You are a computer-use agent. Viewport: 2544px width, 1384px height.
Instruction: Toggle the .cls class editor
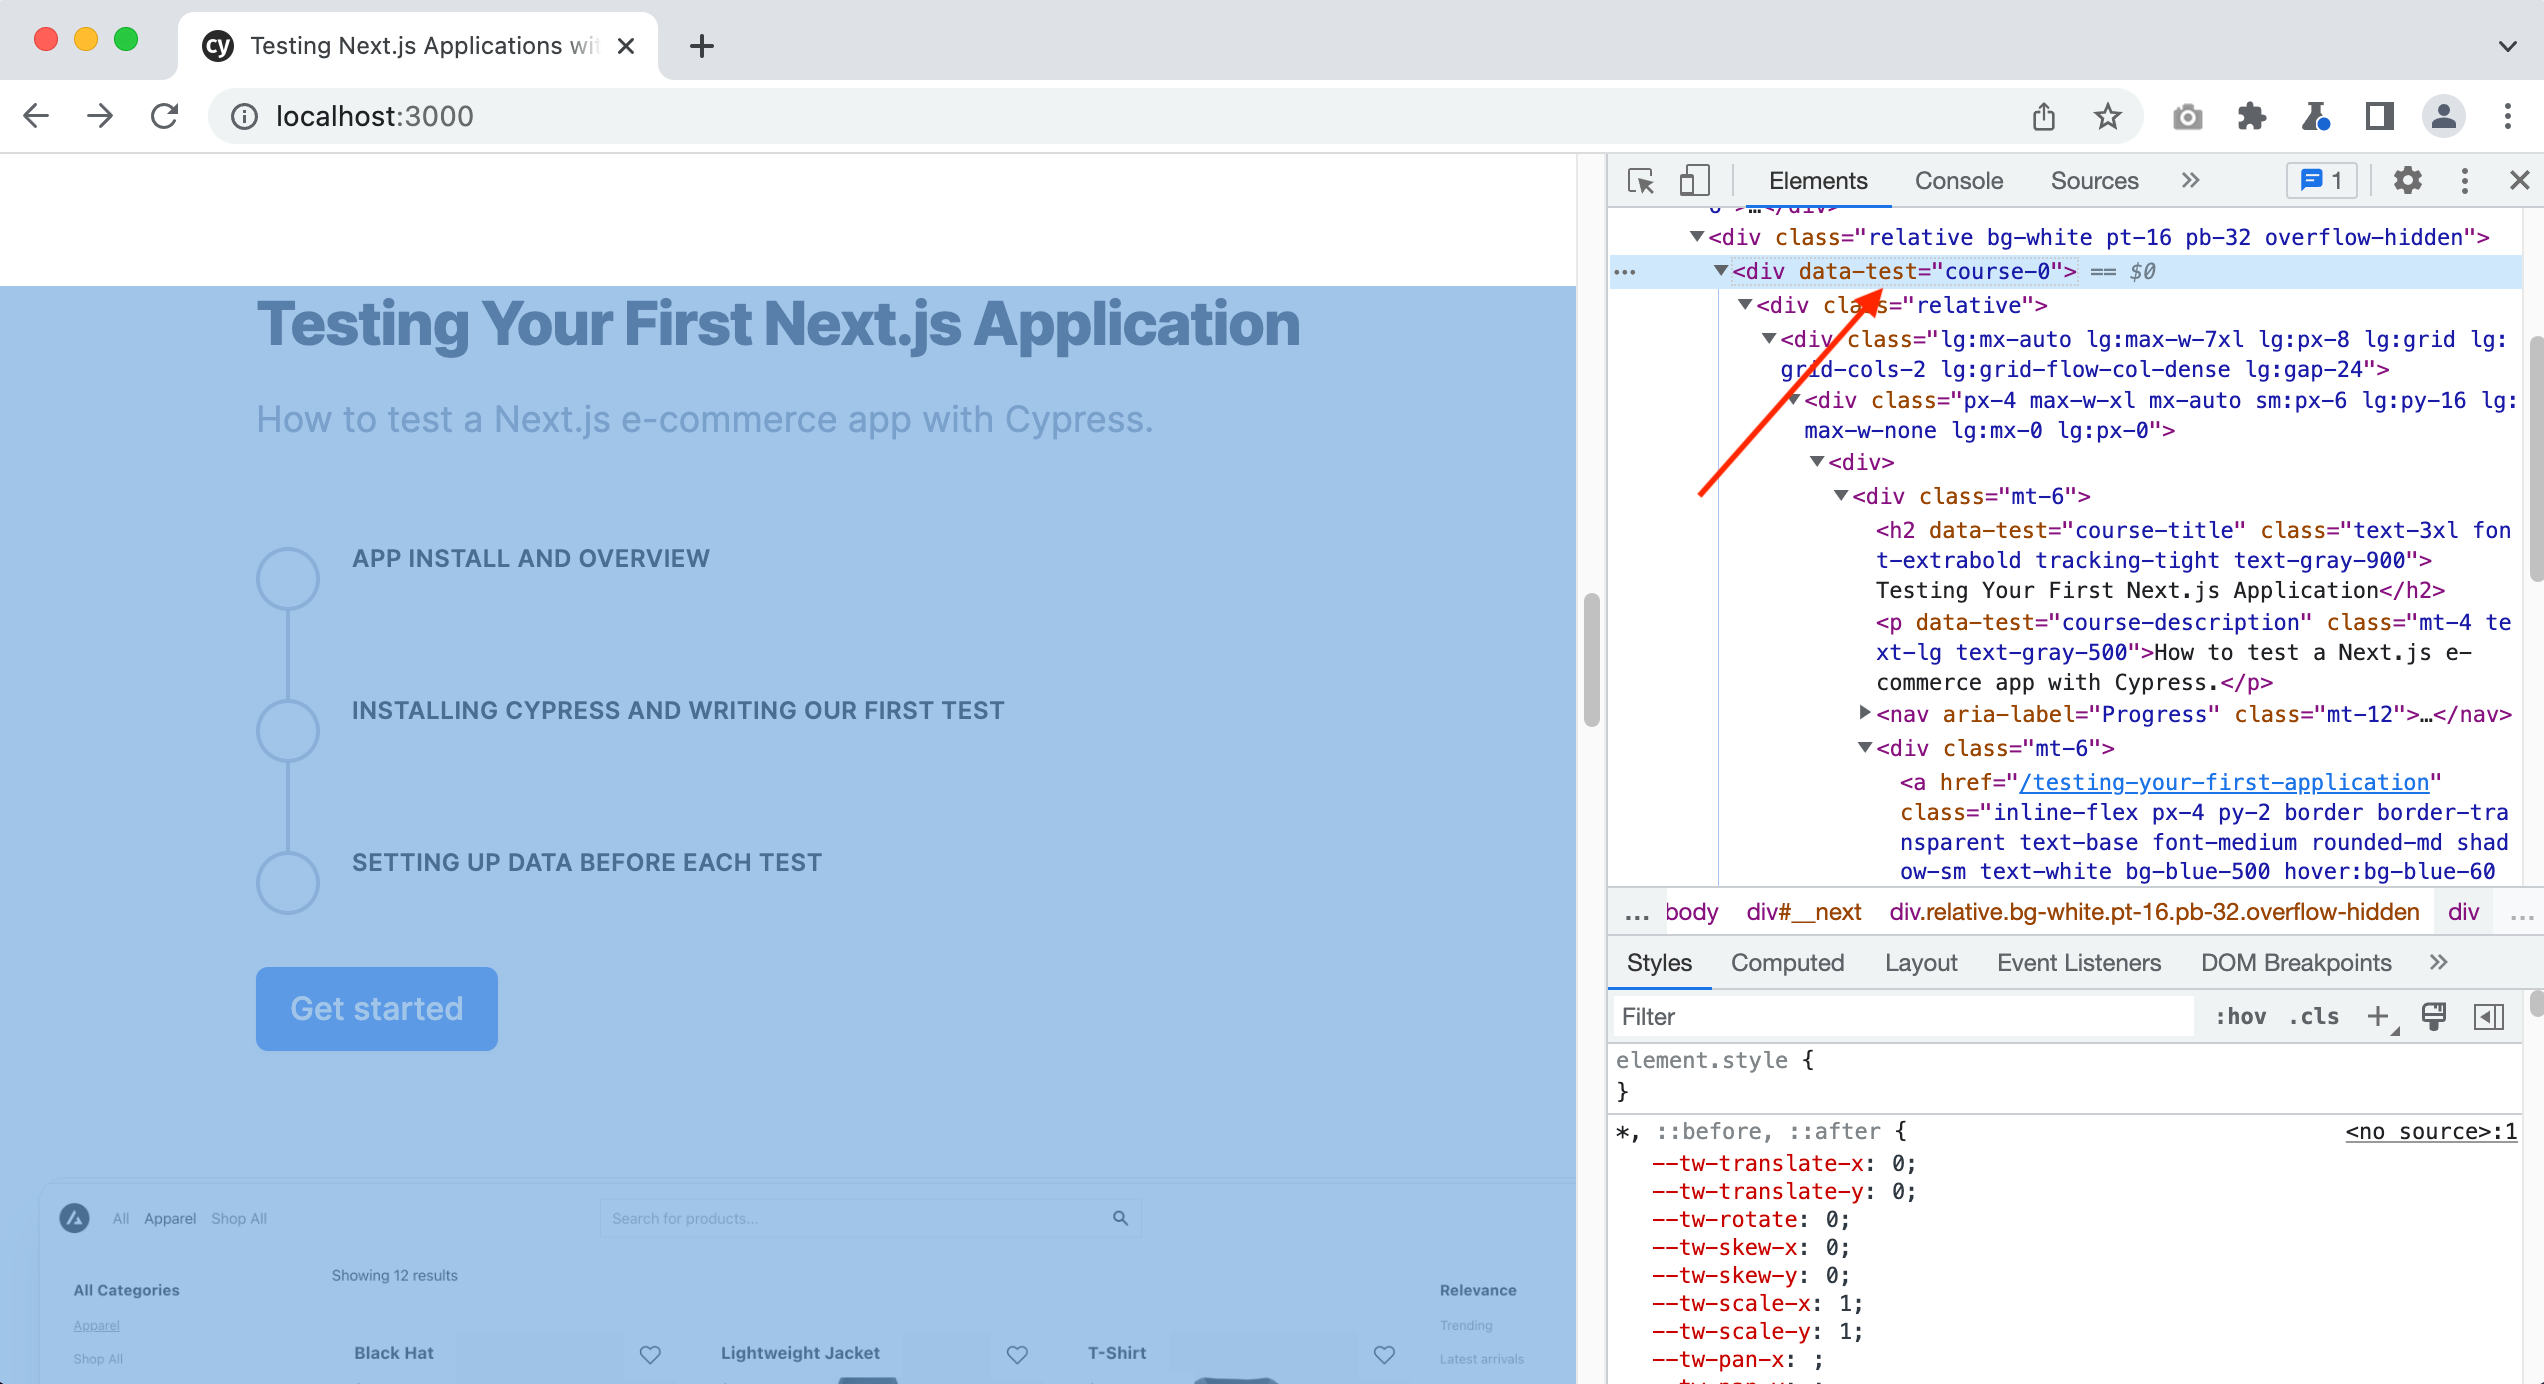2313,1017
